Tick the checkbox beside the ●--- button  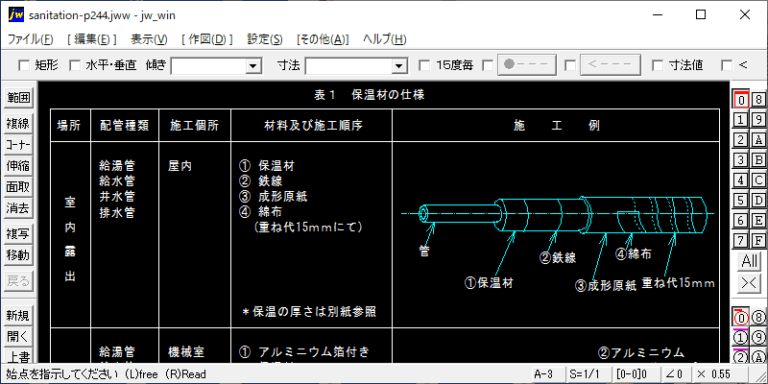tap(487, 65)
